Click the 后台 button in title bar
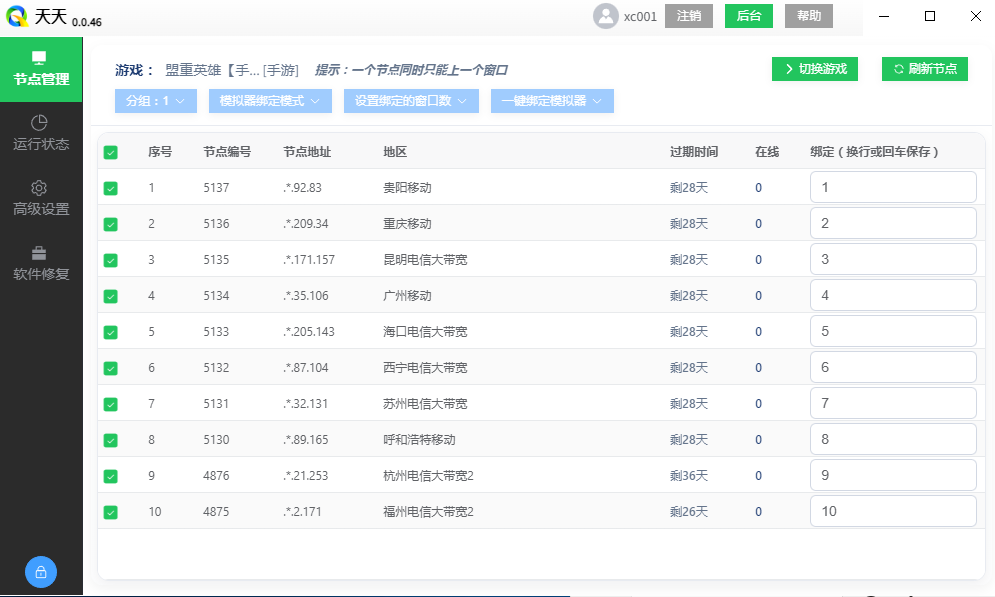Screen dimensions: 995x597 tap(748, 16)
